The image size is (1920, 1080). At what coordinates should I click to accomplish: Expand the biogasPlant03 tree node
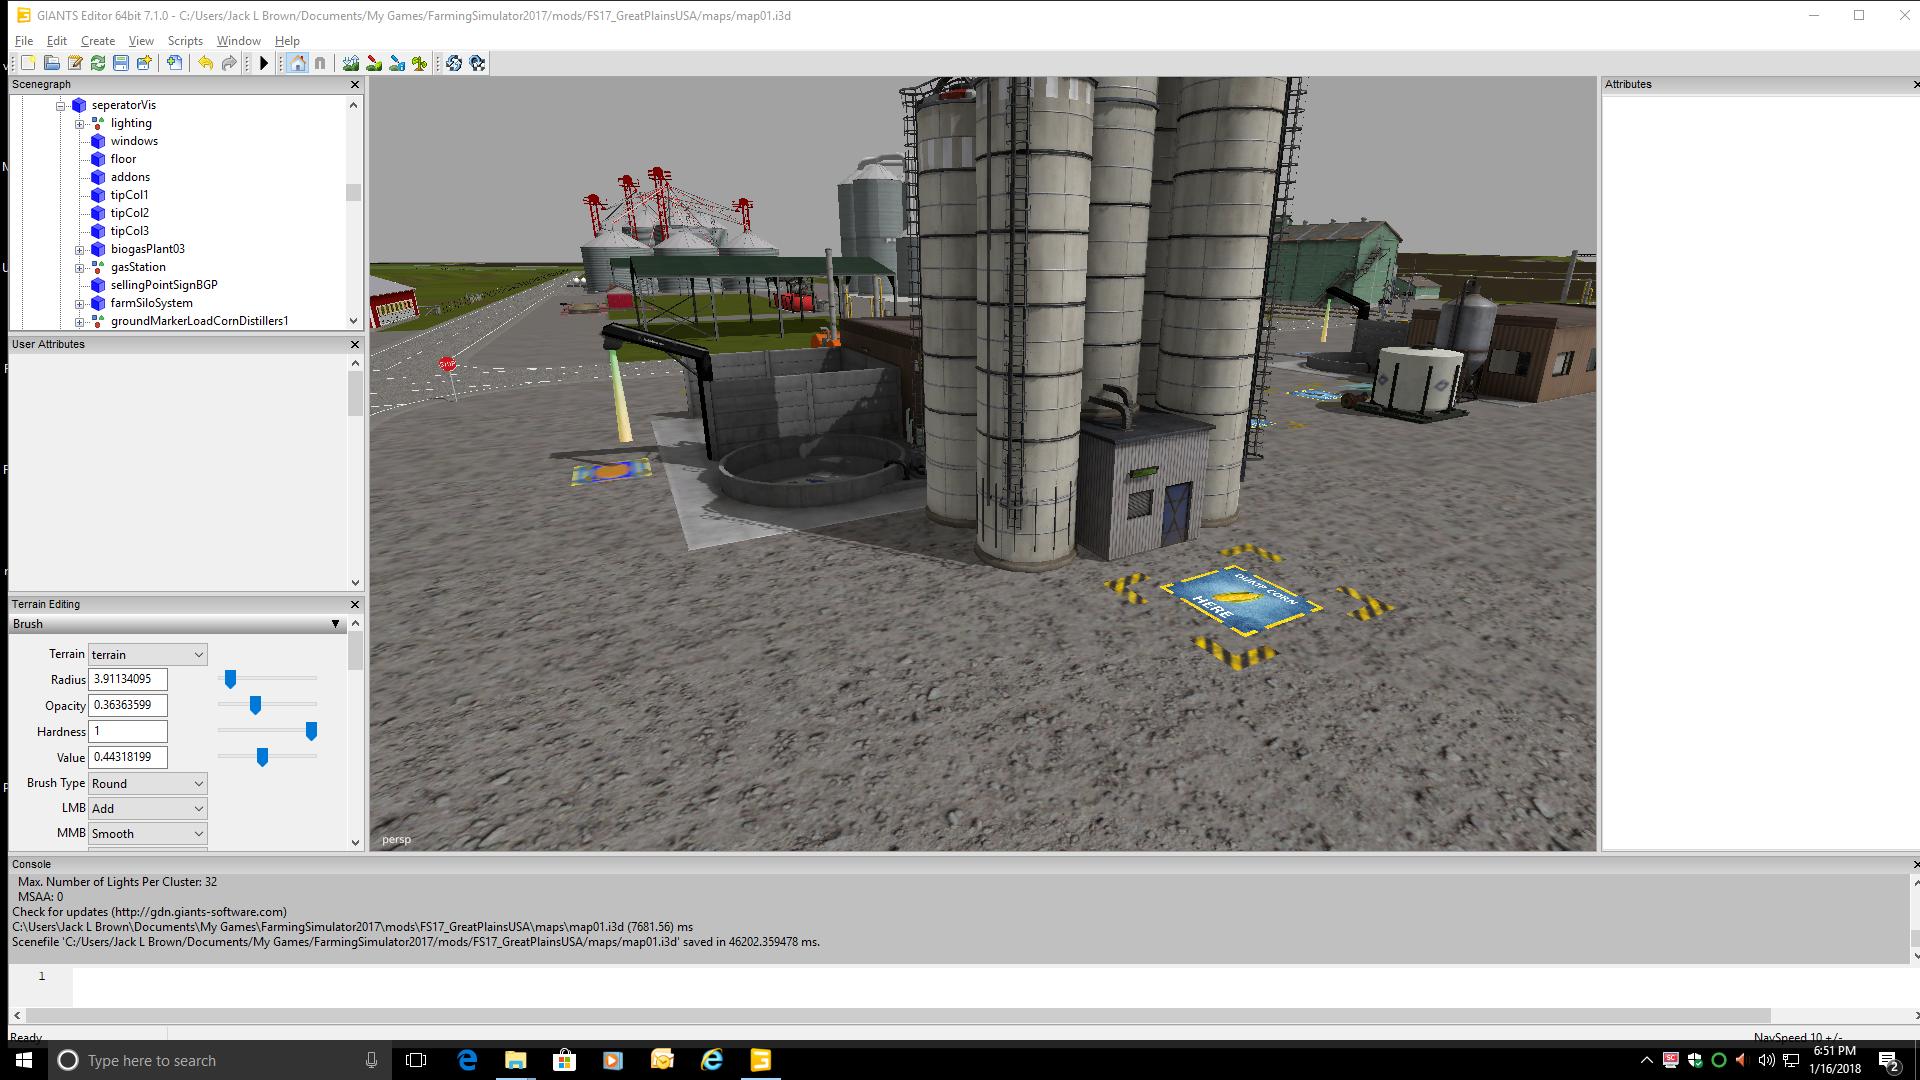pyautogui.click(x=80, y=249)
